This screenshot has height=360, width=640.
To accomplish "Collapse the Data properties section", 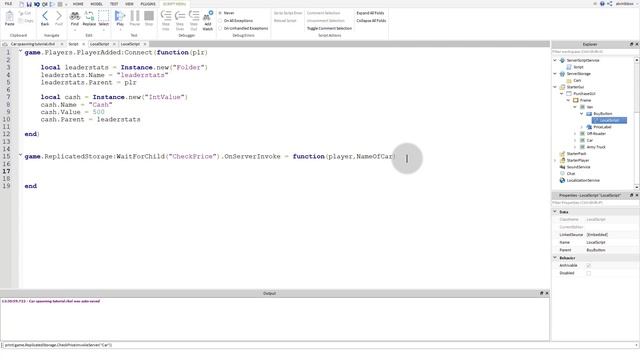I will (x=555, y=212).
